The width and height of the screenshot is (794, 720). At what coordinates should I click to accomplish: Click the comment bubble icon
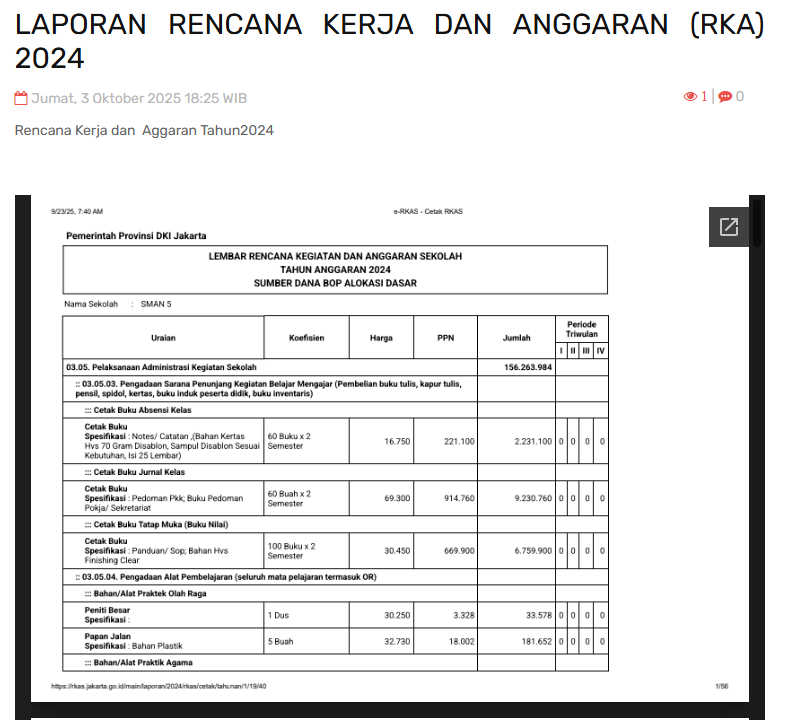tap(725, 97)
